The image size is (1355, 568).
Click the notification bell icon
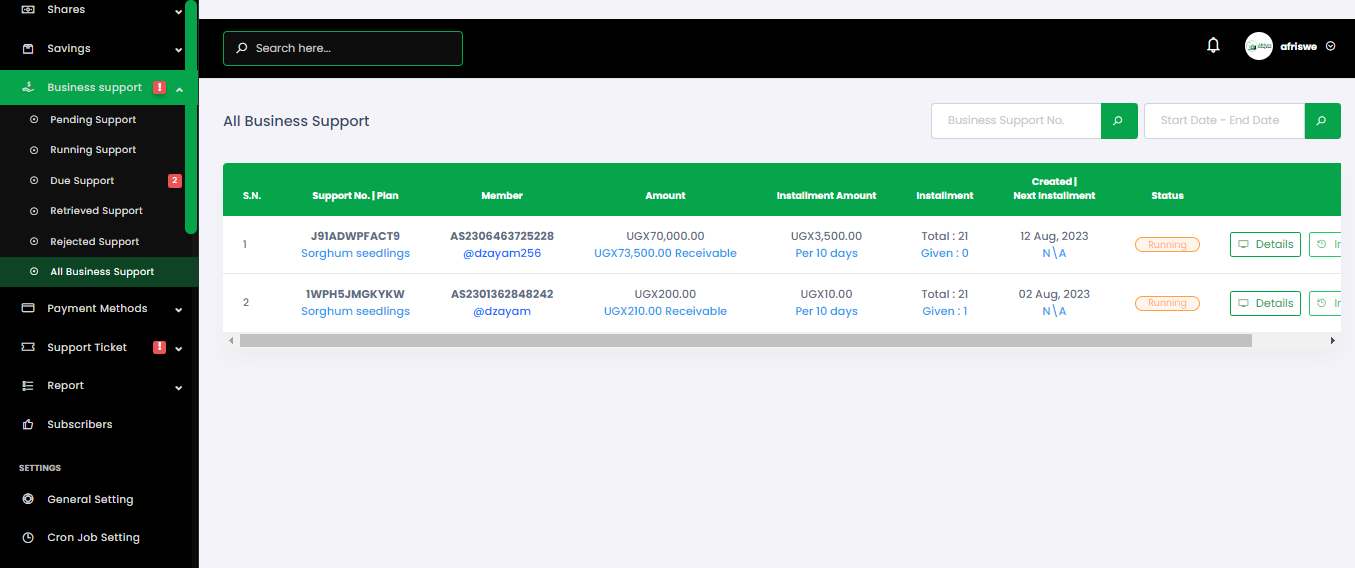point(1213,45)
